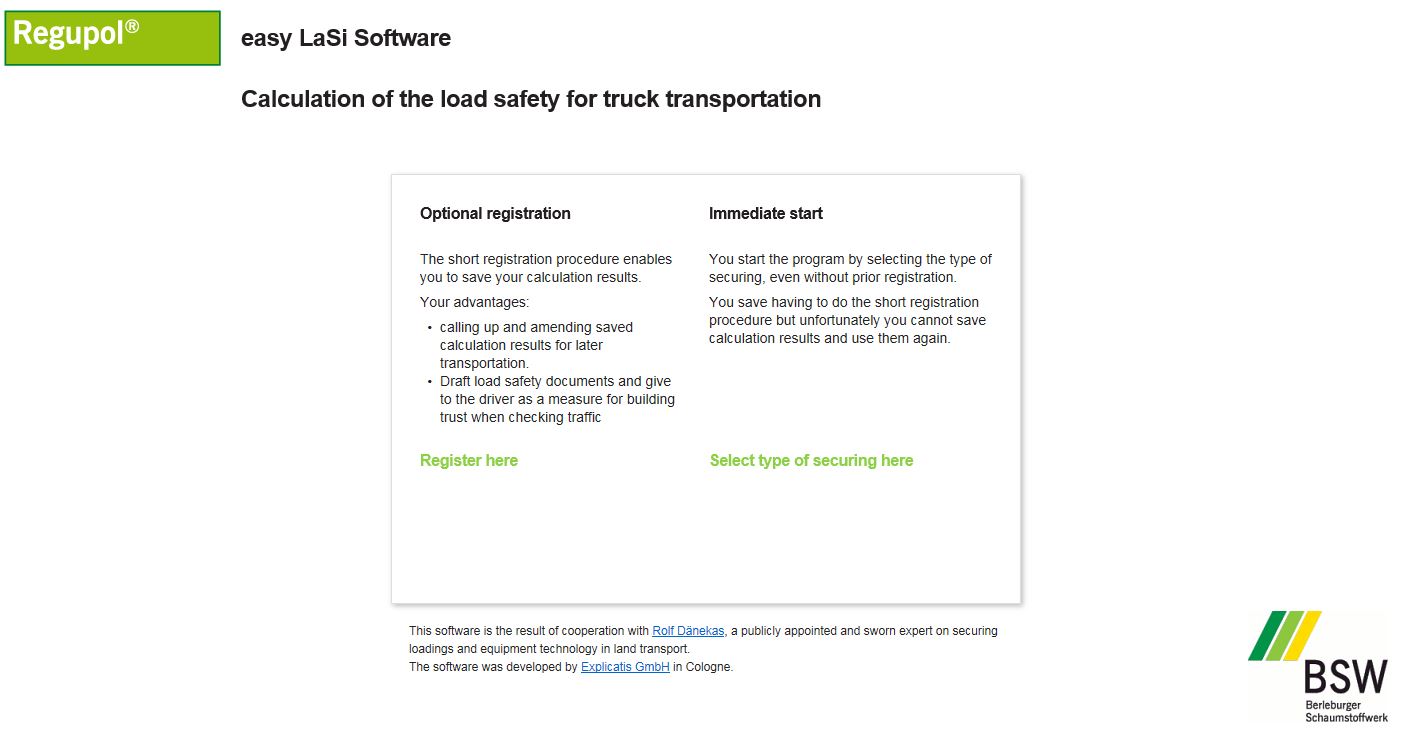Click the registered trademark symbol on Regupol

[131, 27]
